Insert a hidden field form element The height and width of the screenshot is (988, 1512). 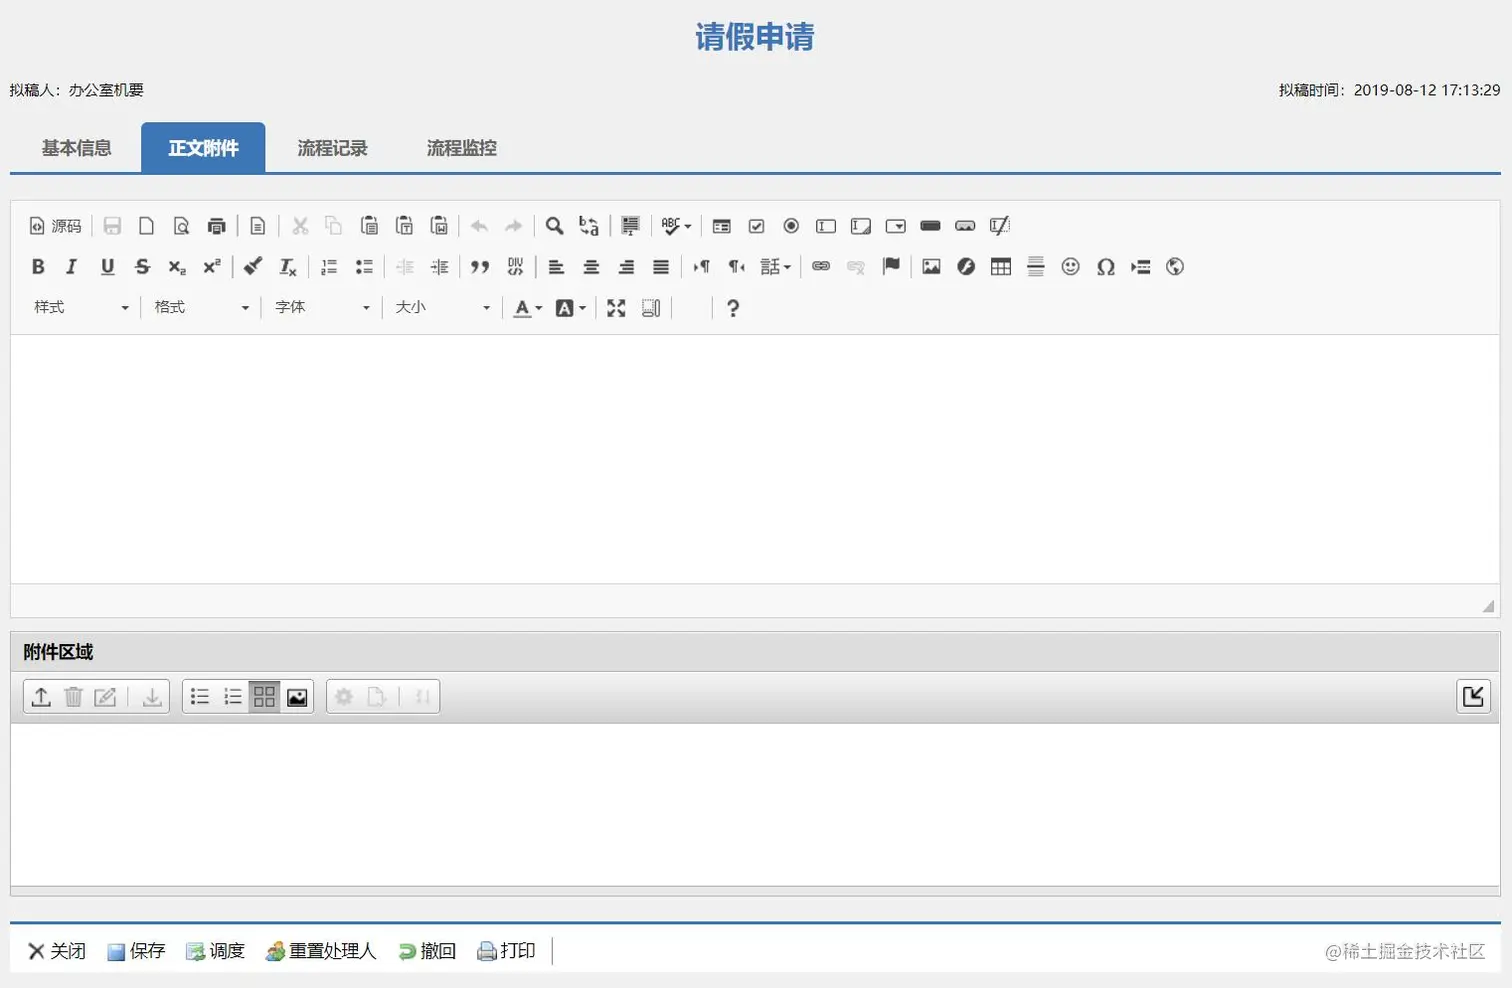(x=1000, y=226)
